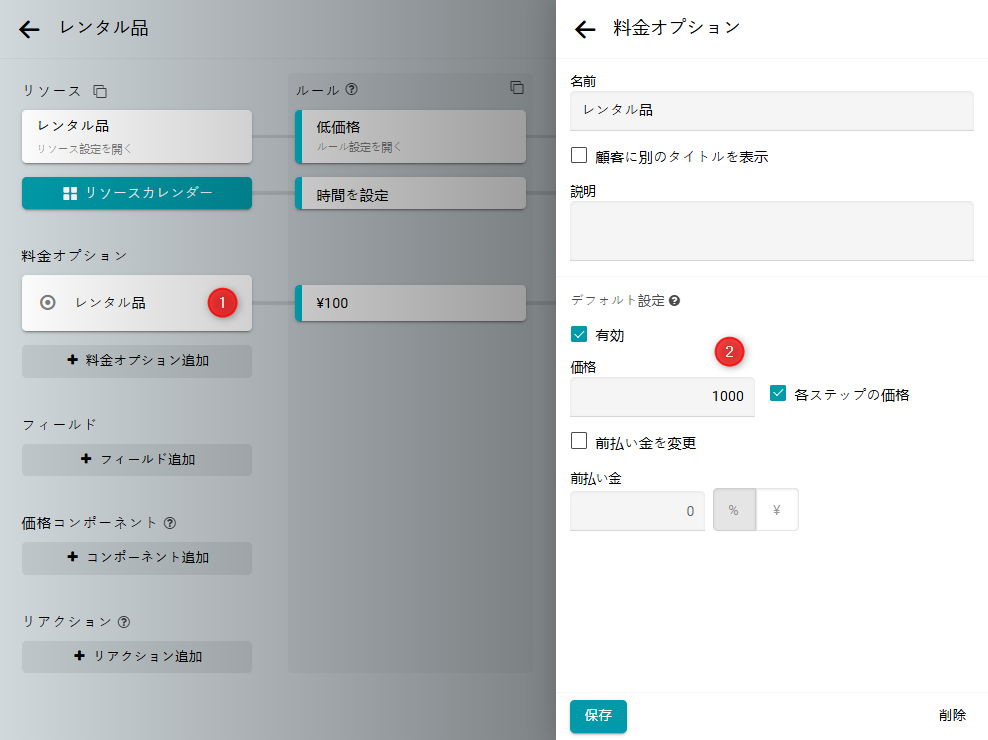Click the 削除 link

pyautogui.click(x=952, y=715)
